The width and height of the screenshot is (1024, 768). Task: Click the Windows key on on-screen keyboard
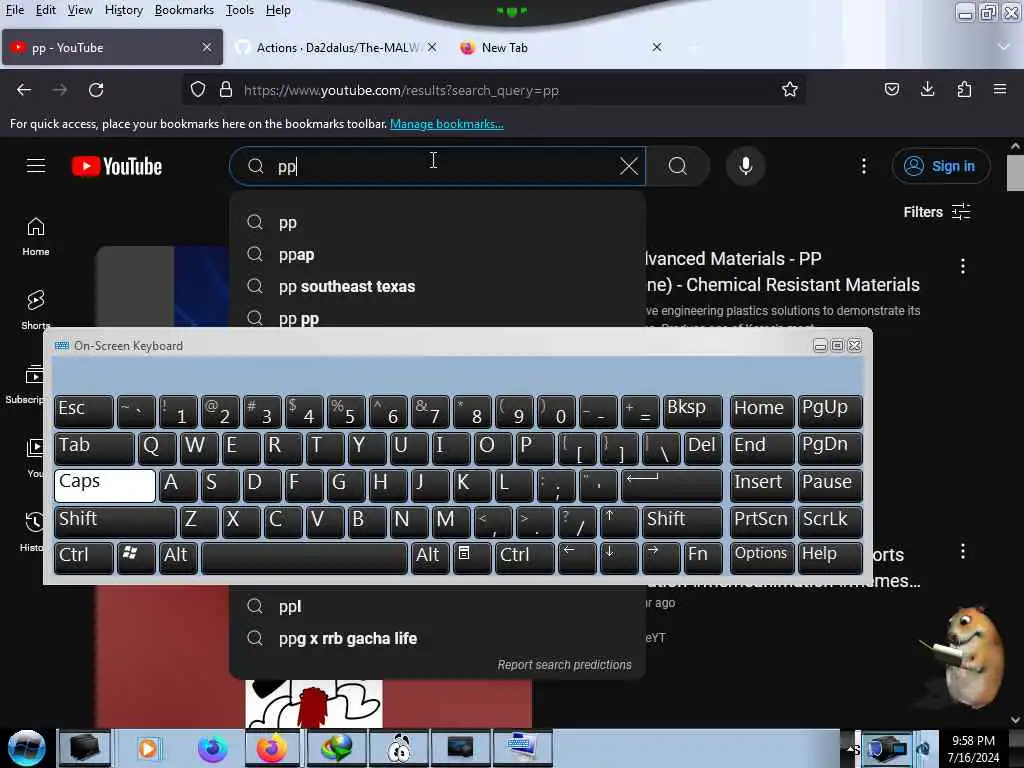[x=136, y=557]
